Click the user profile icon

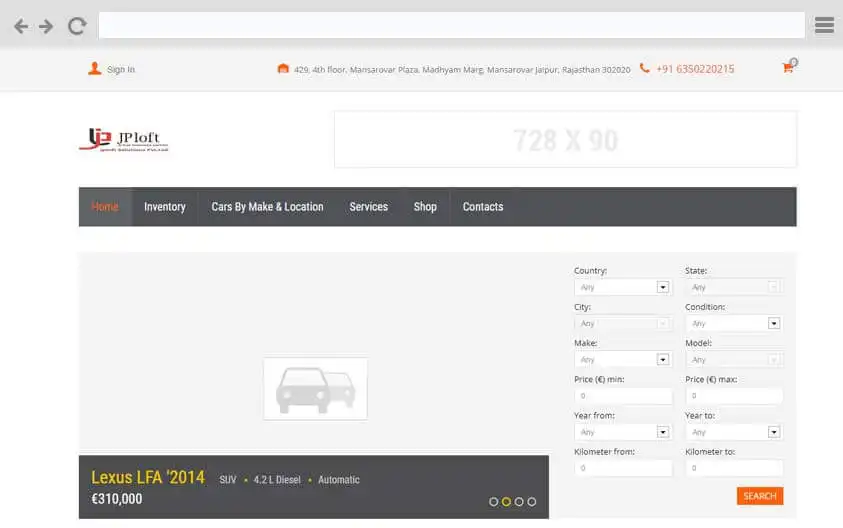click(x=94, y=69)
